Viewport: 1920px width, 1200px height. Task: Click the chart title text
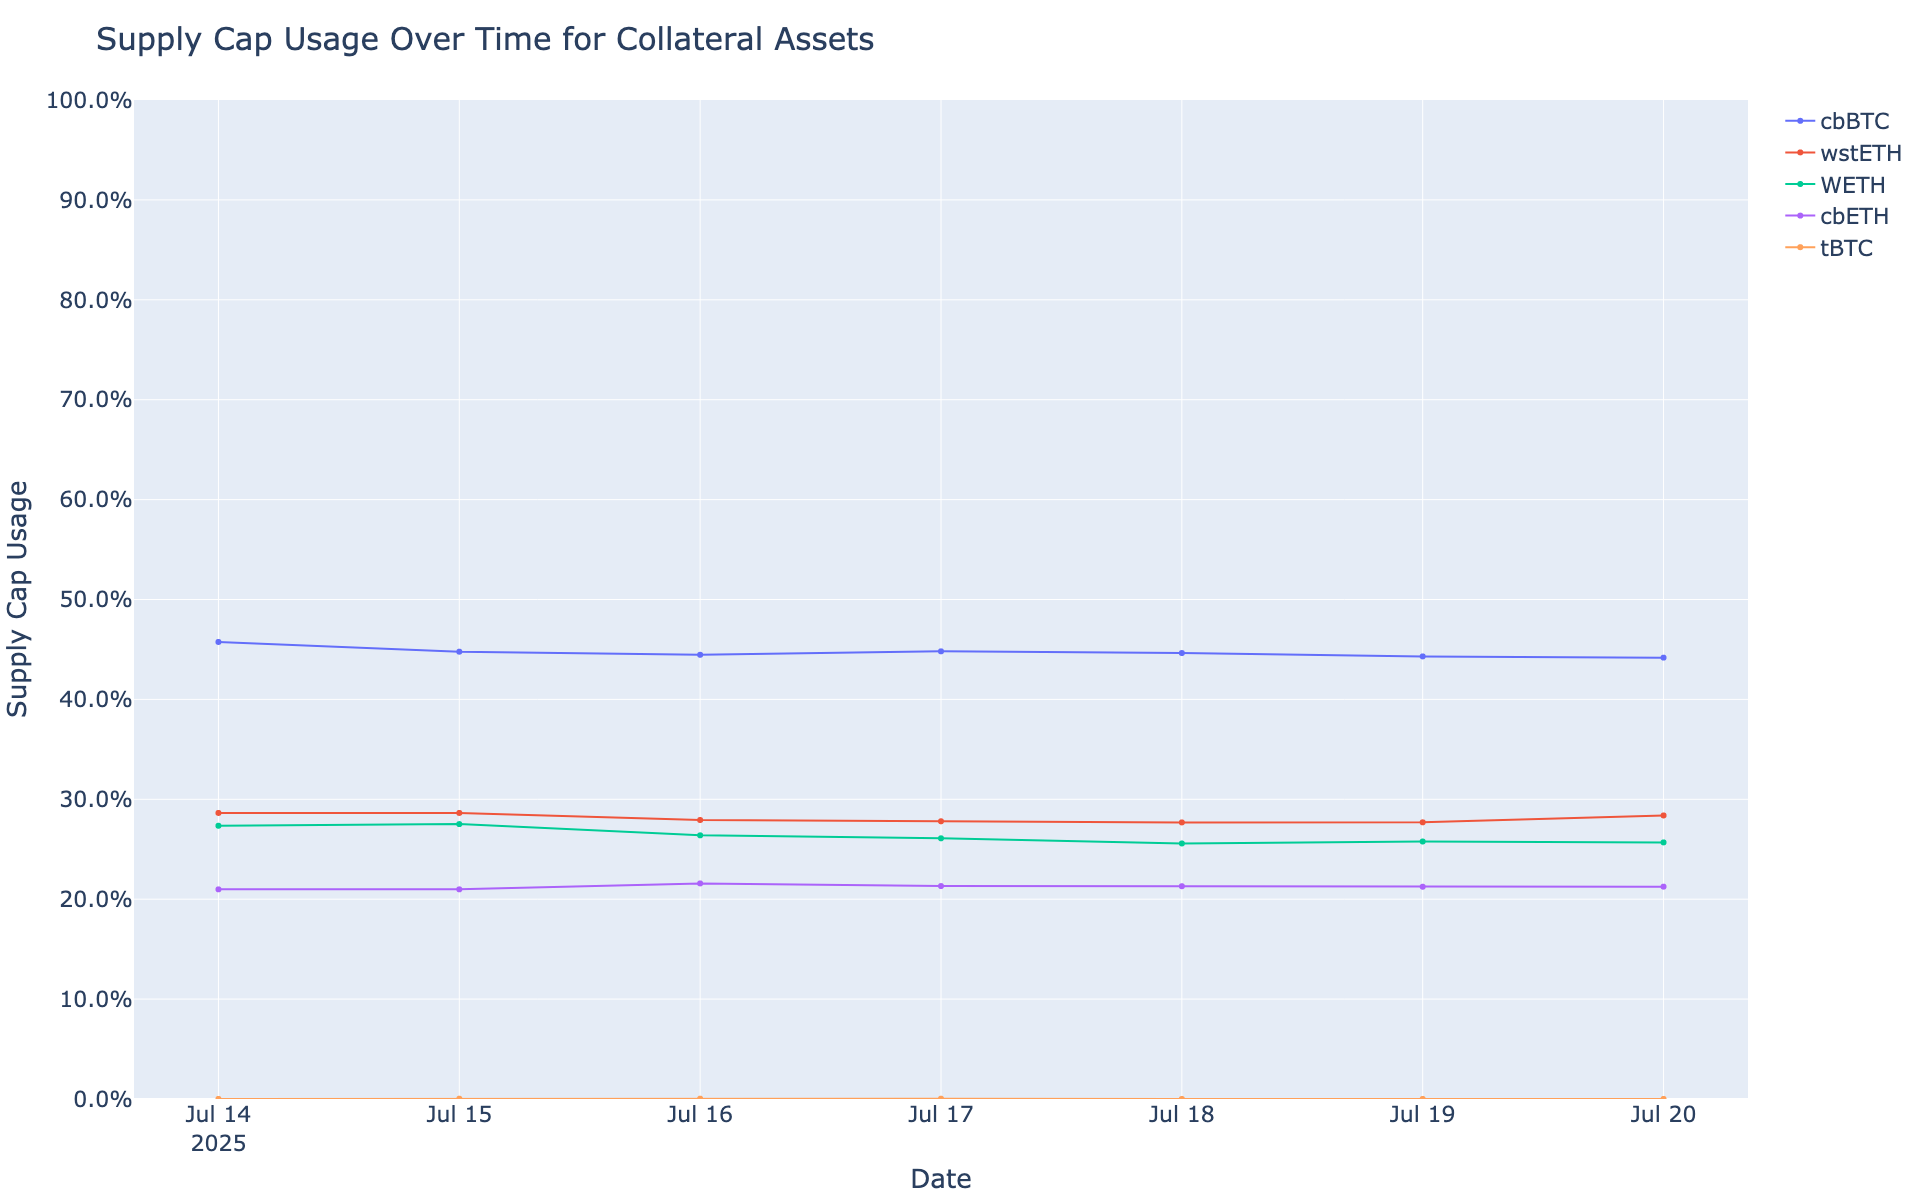click(x=485, y=40)
